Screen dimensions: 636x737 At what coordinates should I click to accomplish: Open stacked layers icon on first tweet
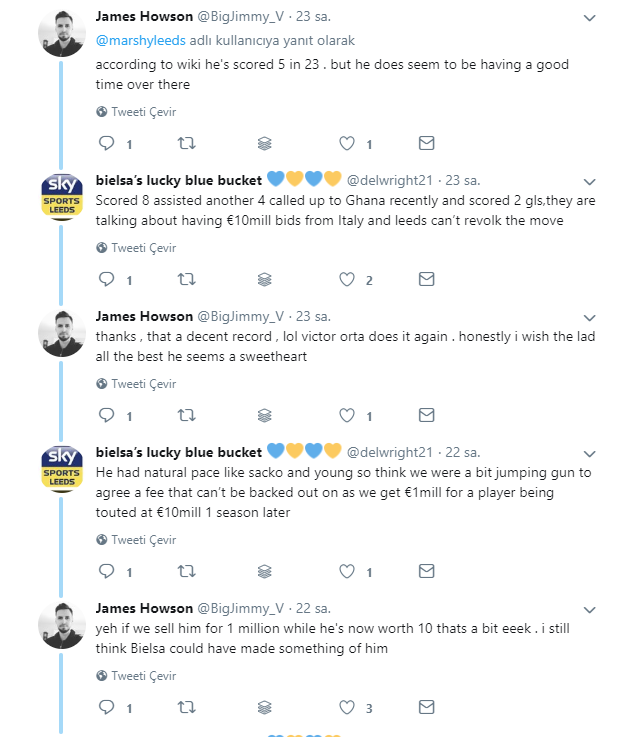(x=265, y=144)
